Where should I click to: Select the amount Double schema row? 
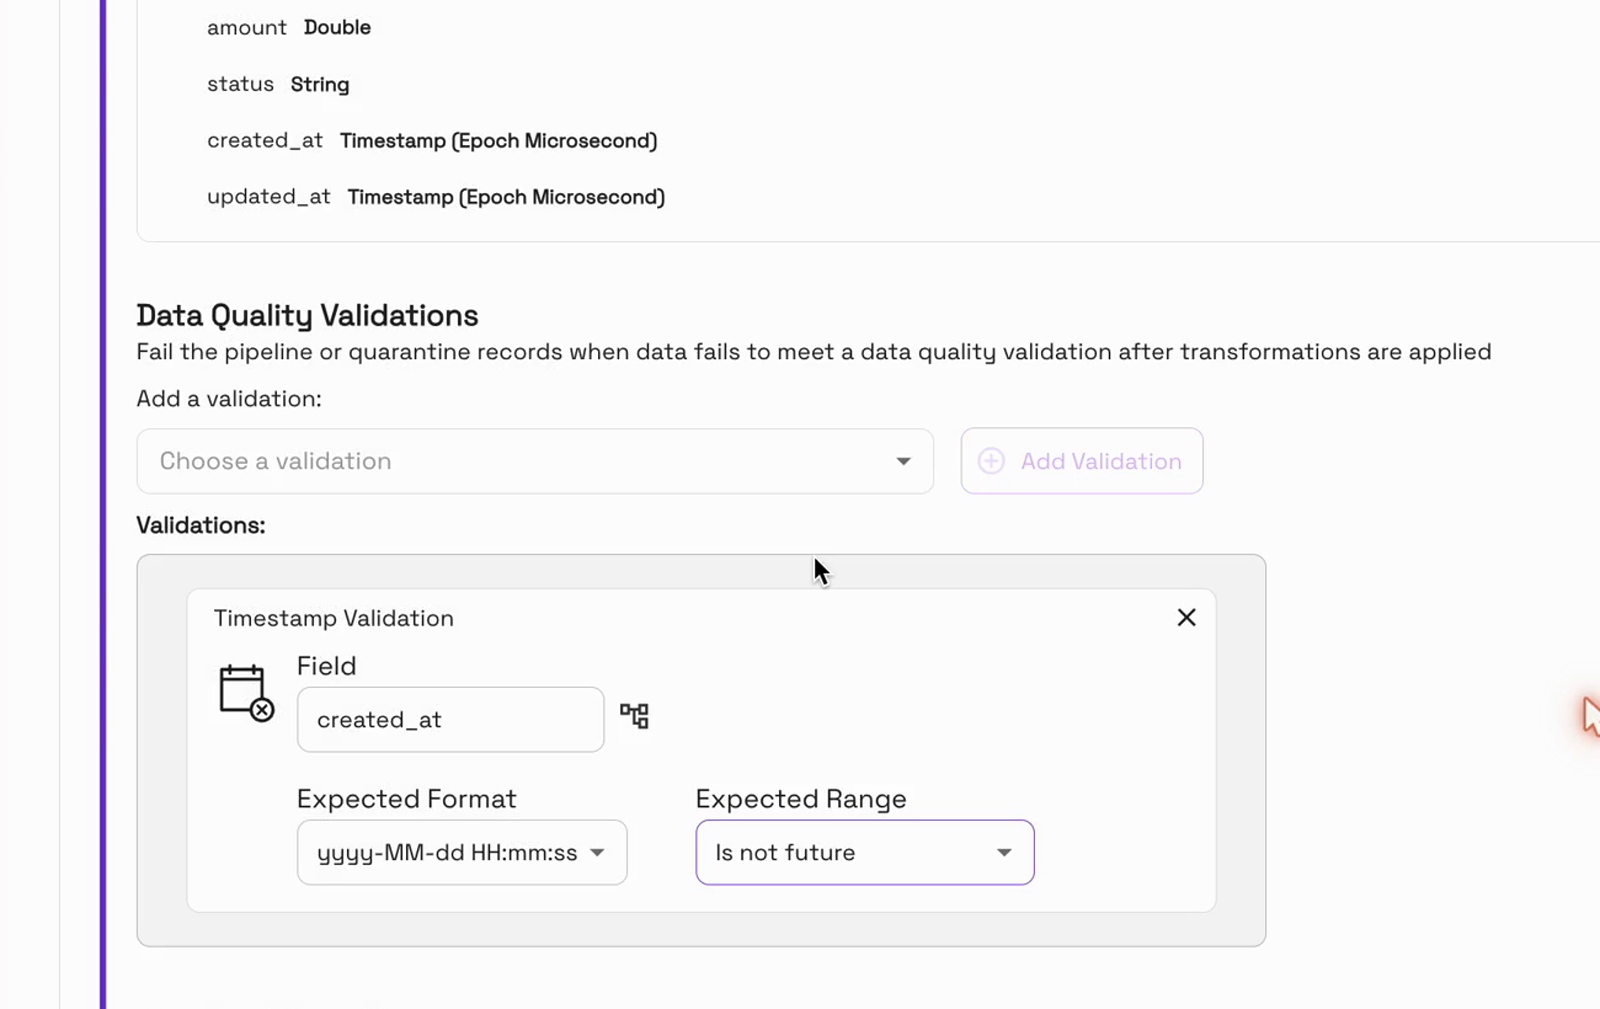tap(289, 28)
